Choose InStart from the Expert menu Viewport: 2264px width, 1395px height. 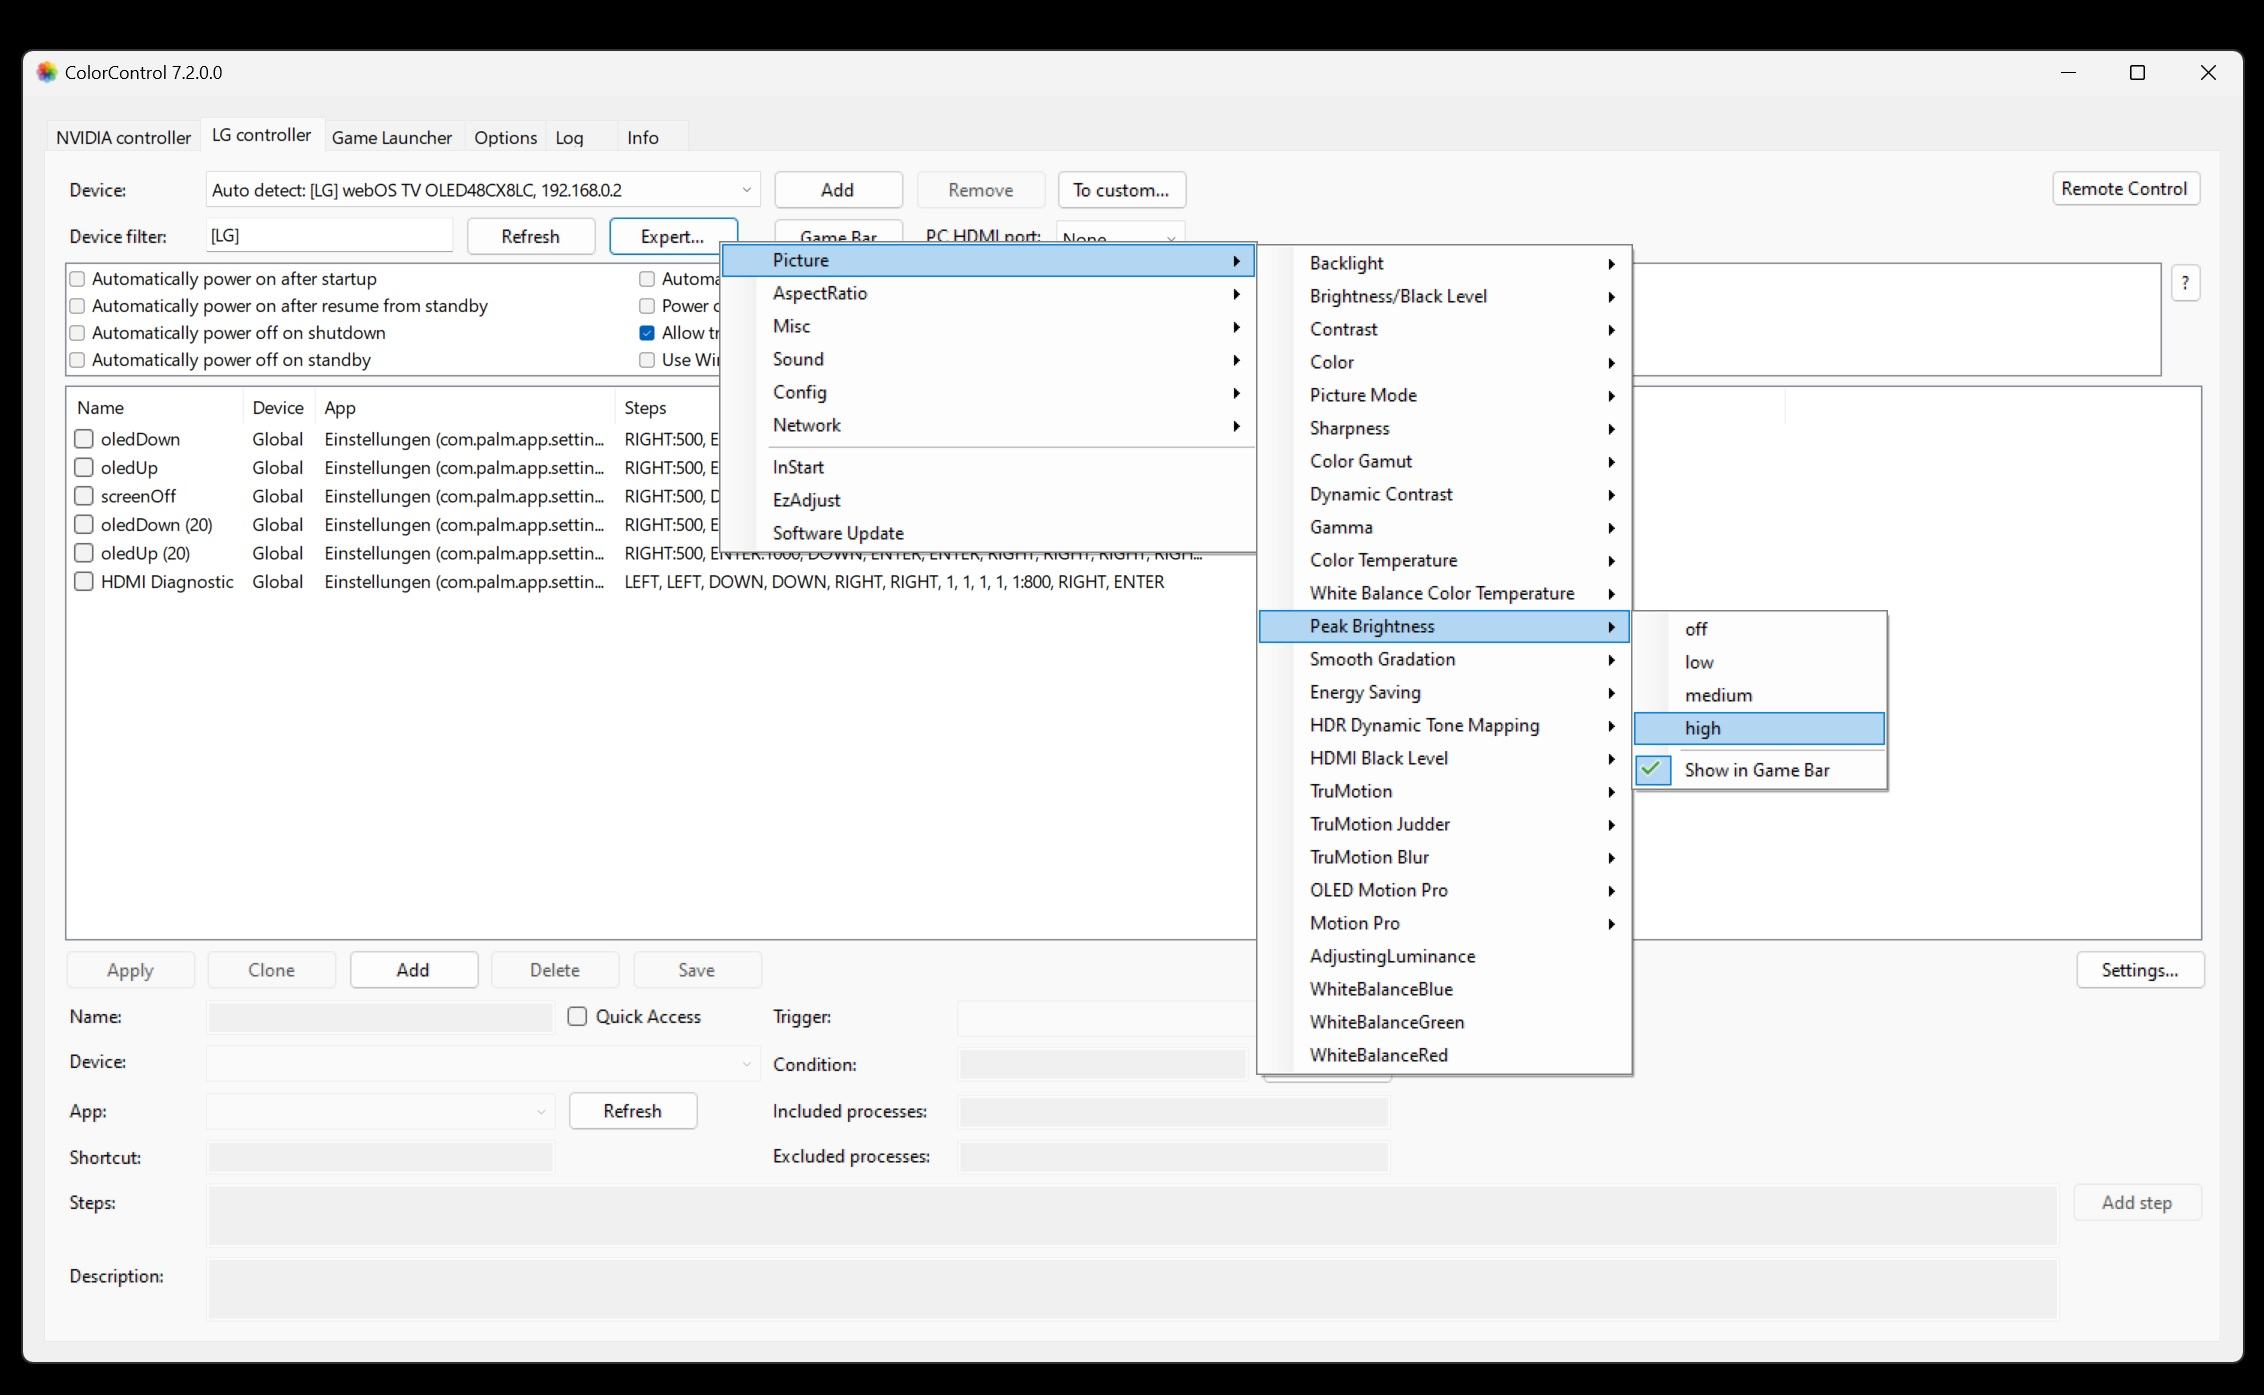pyautogui.click(x=987, y=467)
